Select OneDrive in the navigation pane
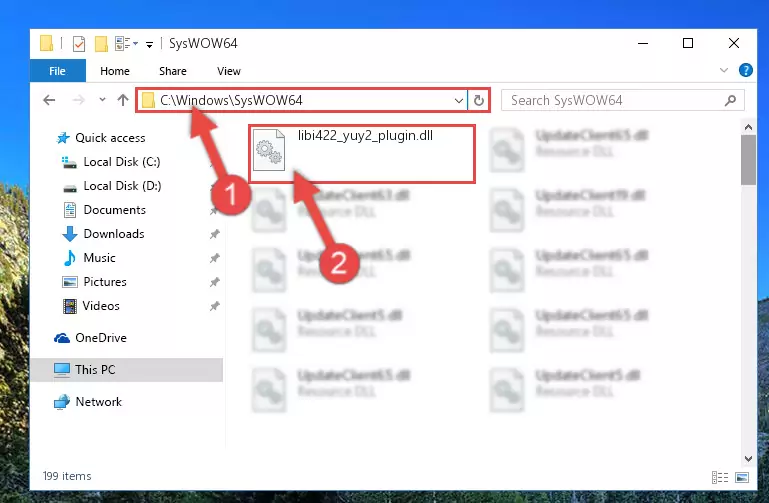The height and width of the screenshot is (503, 769). pyautogui.click(x=101, y=338)
